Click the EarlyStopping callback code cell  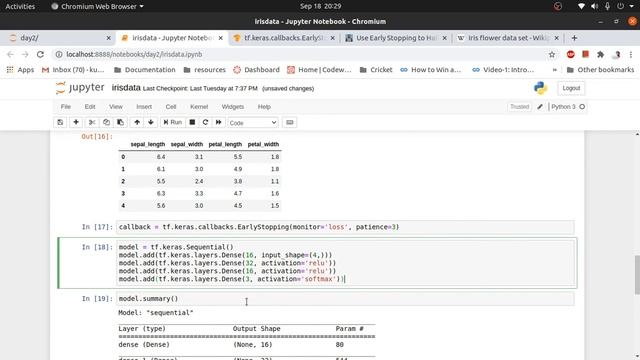click(345, 227)
